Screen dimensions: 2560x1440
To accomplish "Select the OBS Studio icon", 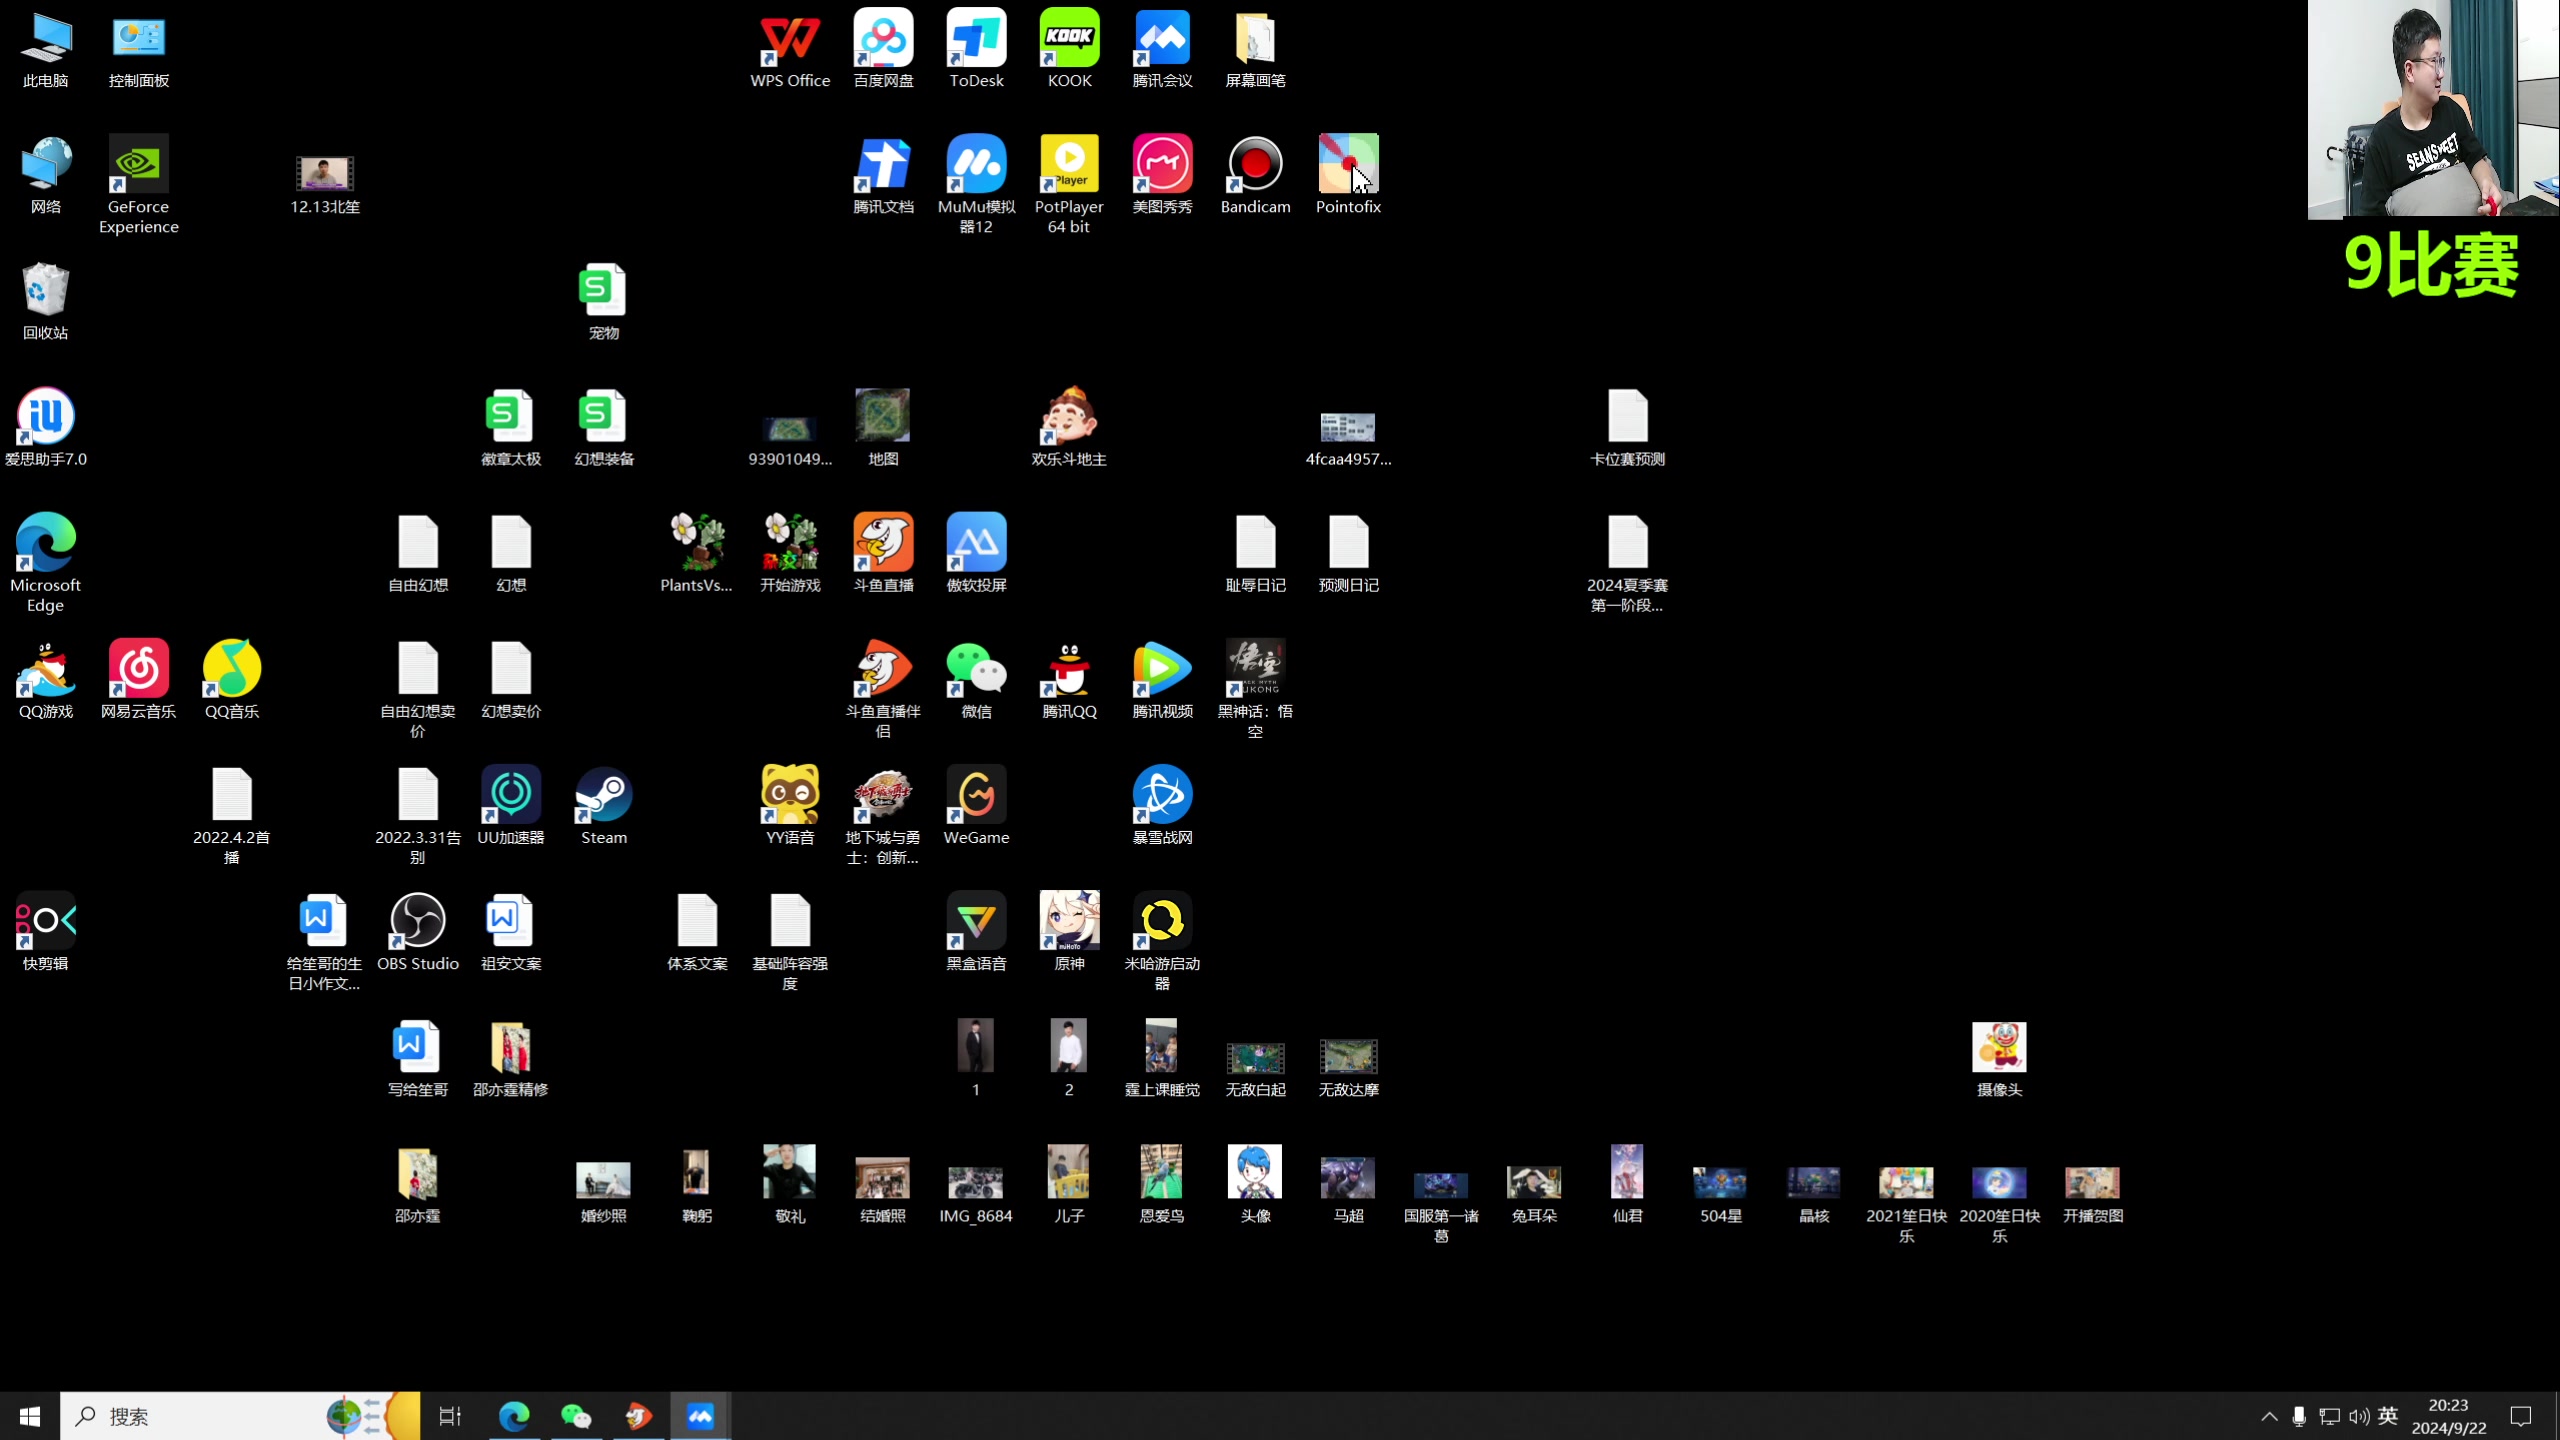I will [417, 932].
